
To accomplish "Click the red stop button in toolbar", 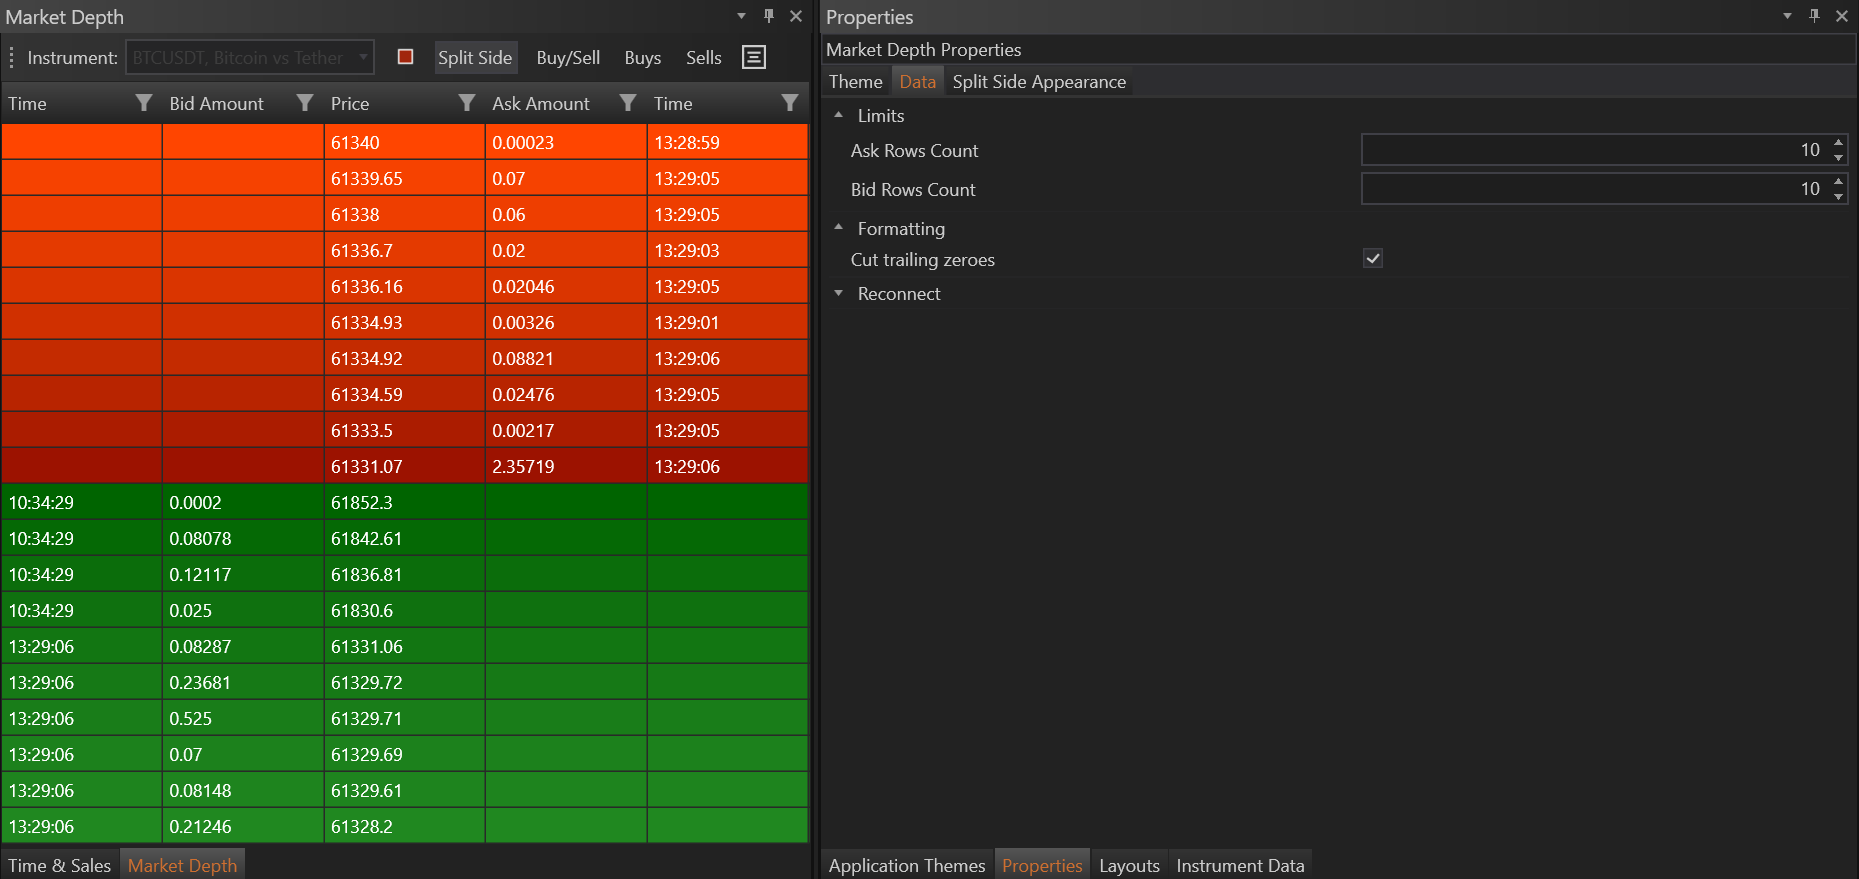I will click(405, 57).
